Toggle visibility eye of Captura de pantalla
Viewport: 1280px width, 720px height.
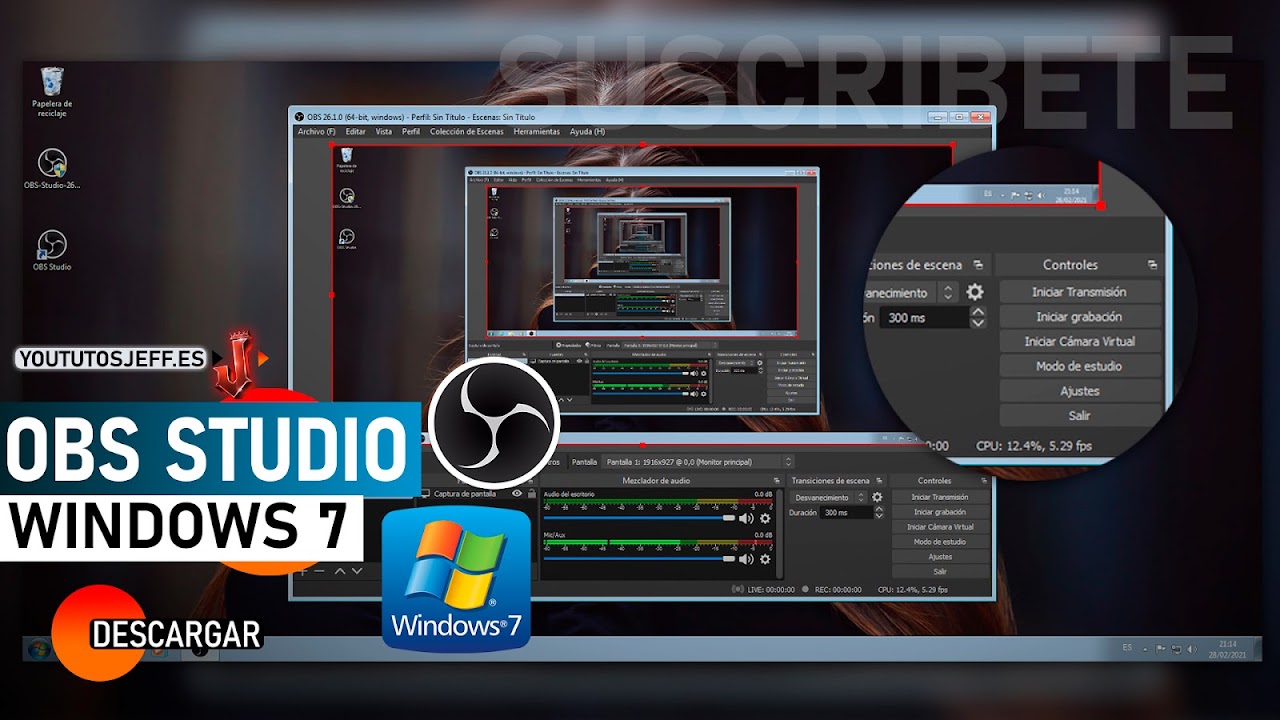pyautogui.click(x=517, y=494)
